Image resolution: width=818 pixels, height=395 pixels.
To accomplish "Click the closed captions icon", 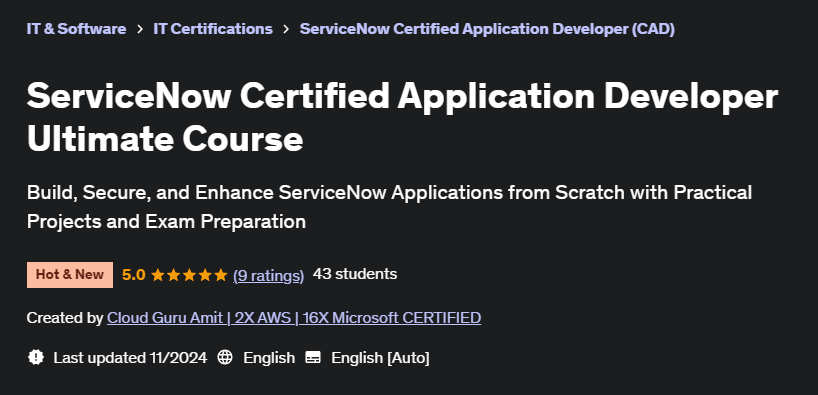I will [313, 357].
